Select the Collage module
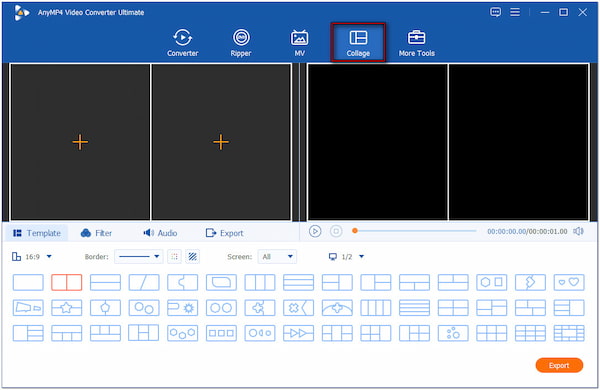 358,43
